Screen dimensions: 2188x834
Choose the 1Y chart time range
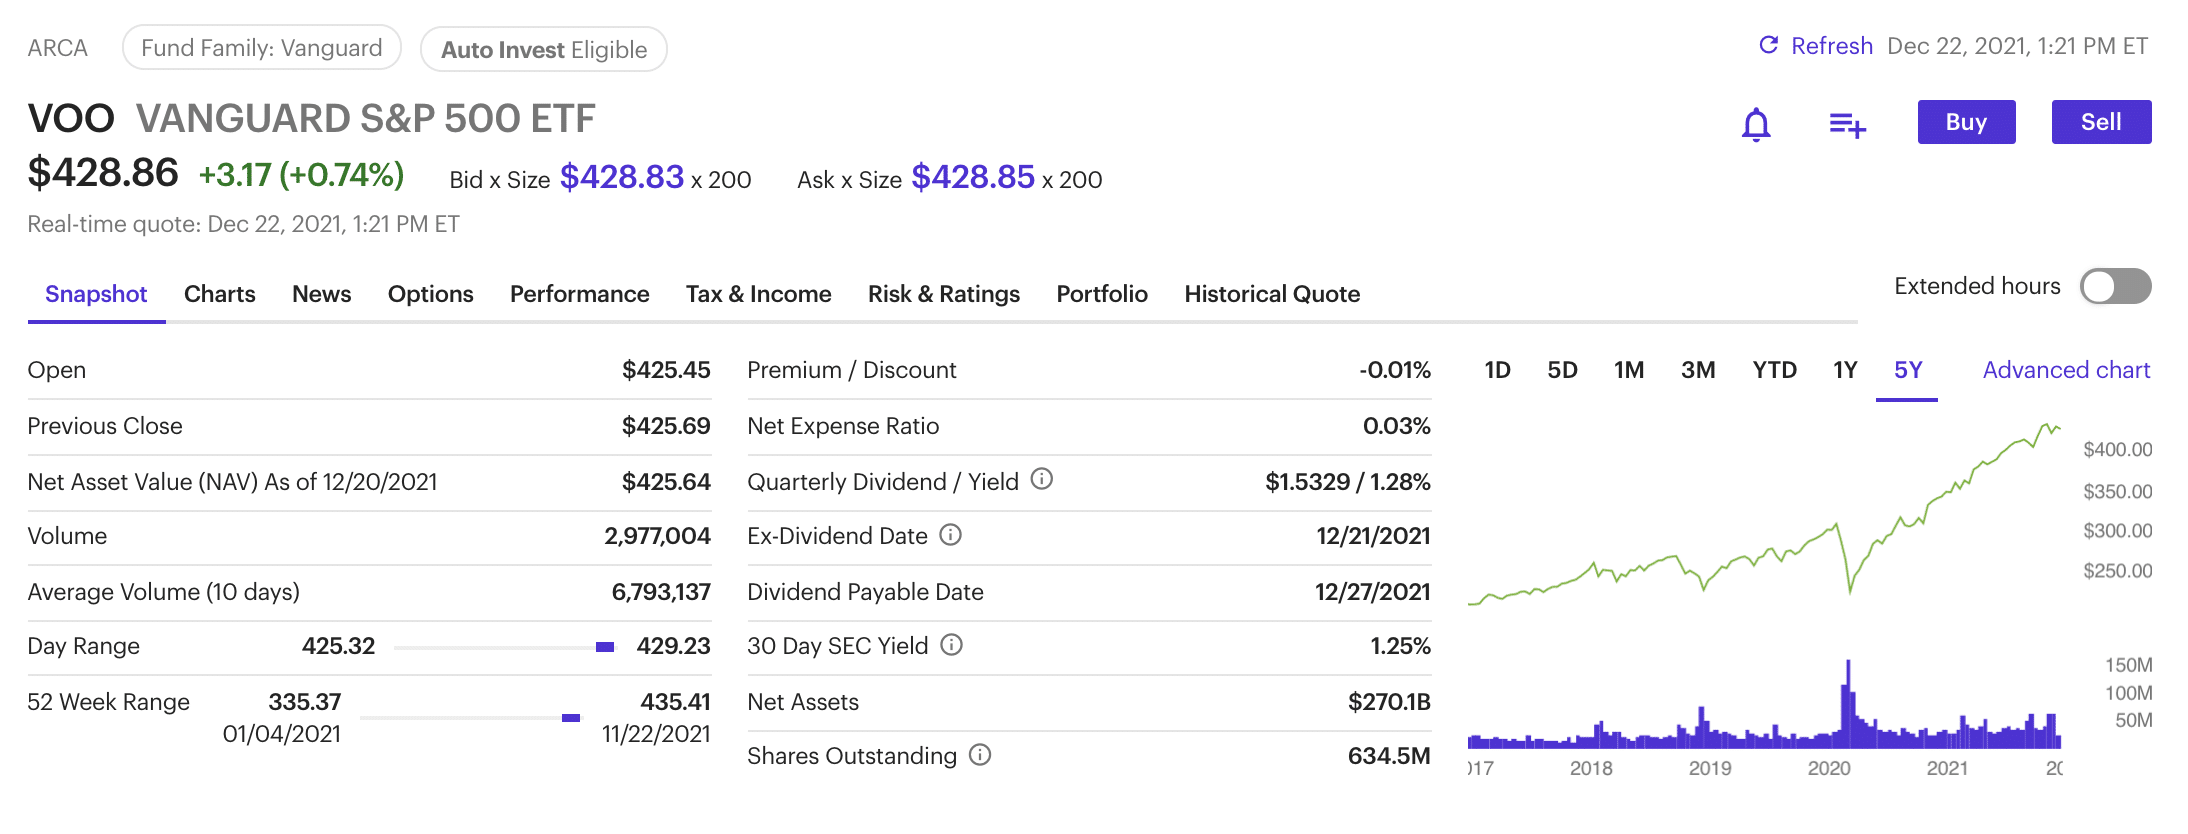pyautogui.click(x=1844, y=370)
